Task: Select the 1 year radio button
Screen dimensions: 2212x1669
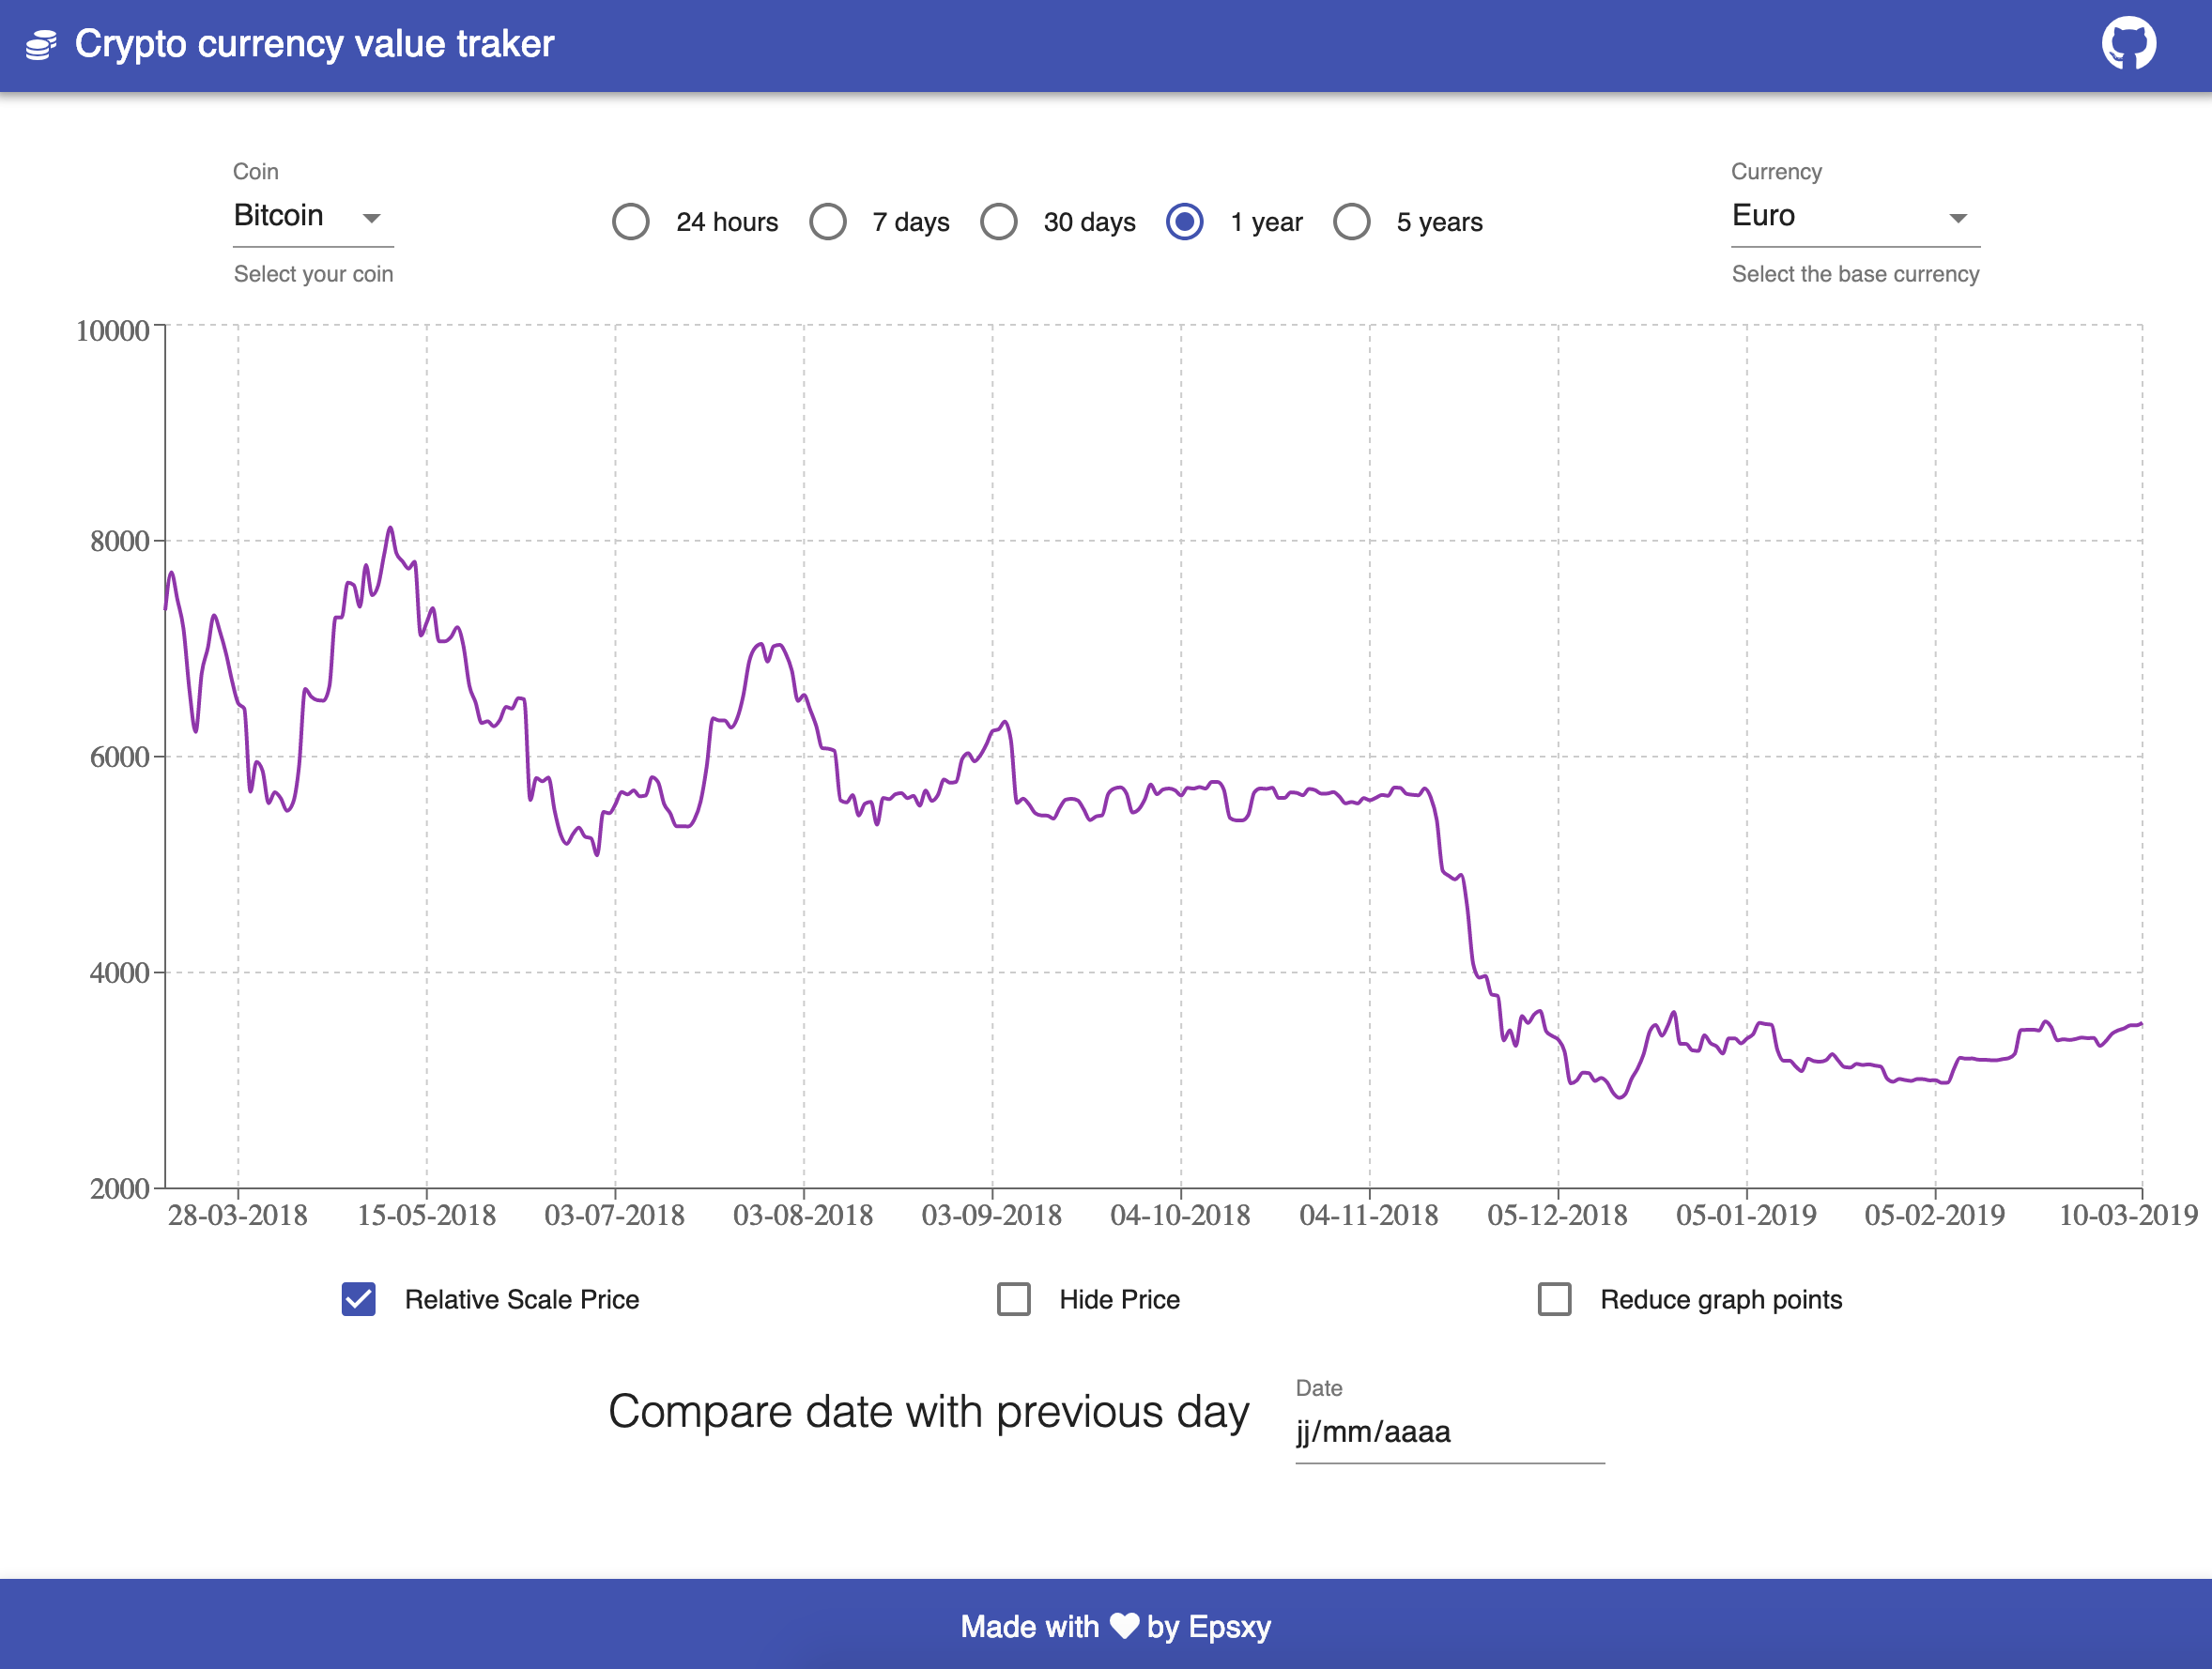Action: tap(1185, 221)
